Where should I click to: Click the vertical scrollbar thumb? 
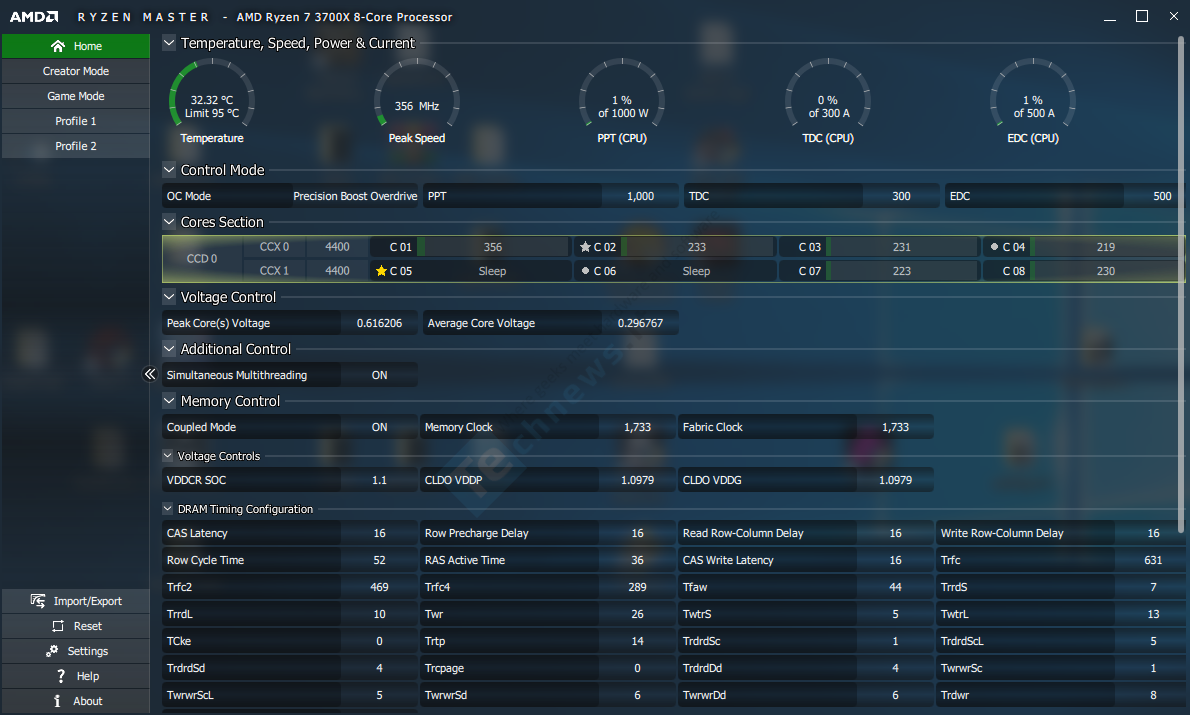[1181, 285]
